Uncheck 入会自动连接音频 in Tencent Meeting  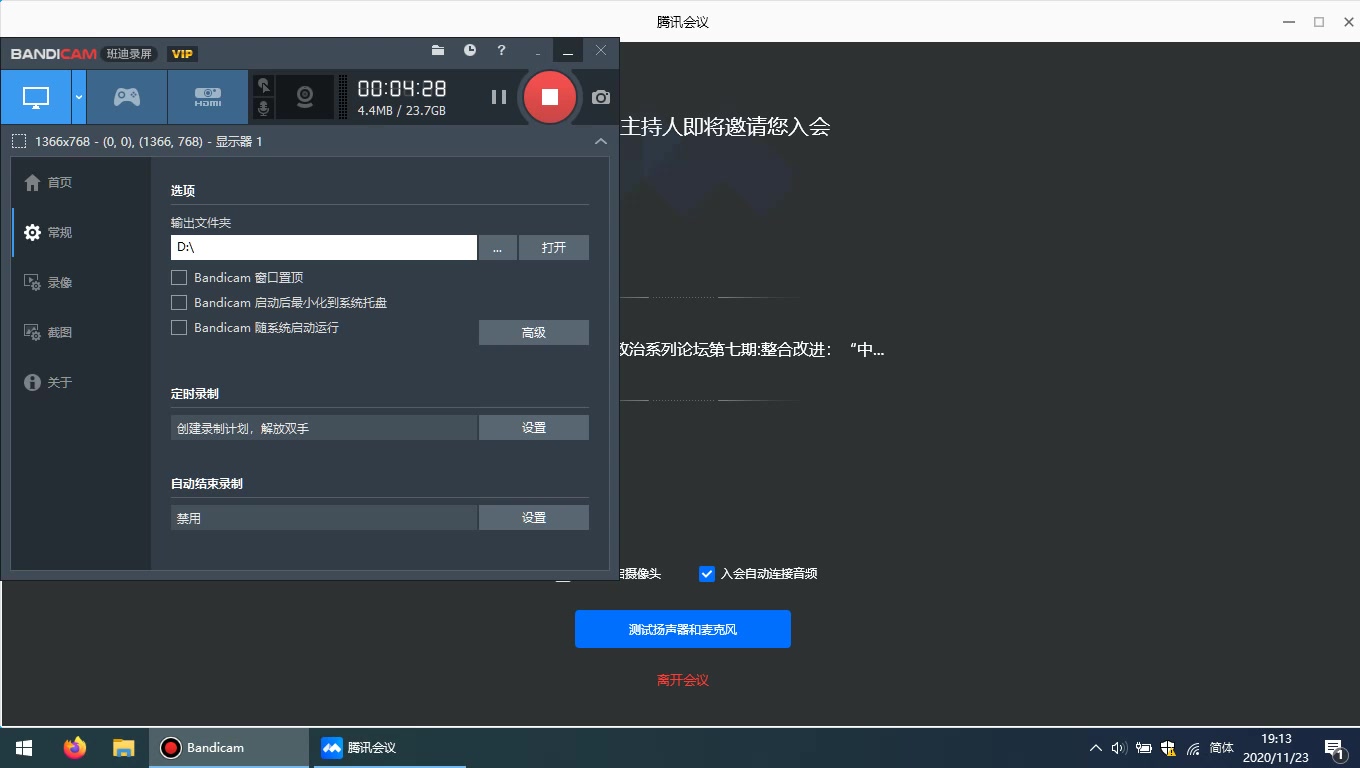click(707, 574)
